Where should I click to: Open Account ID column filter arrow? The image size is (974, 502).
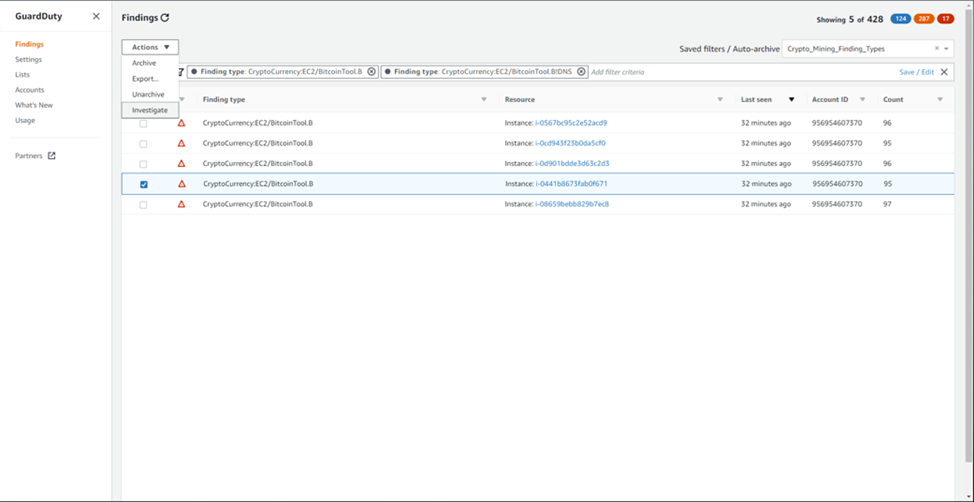coord(862,99)
